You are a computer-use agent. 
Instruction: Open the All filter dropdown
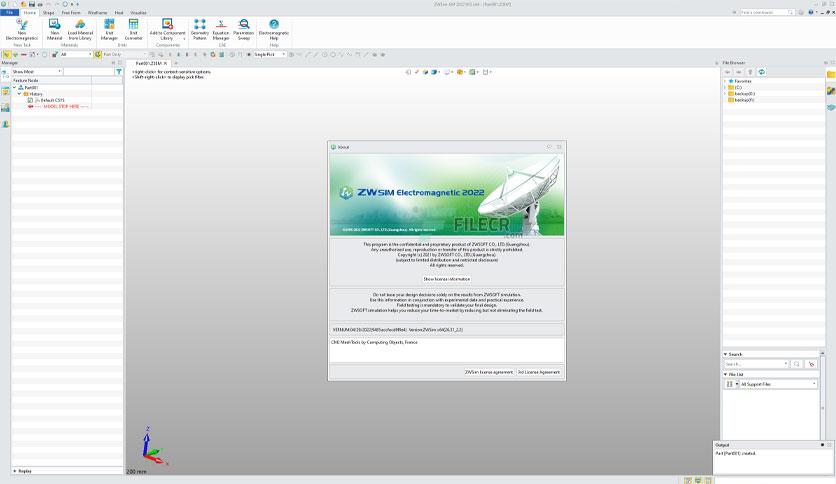(76, 54)
